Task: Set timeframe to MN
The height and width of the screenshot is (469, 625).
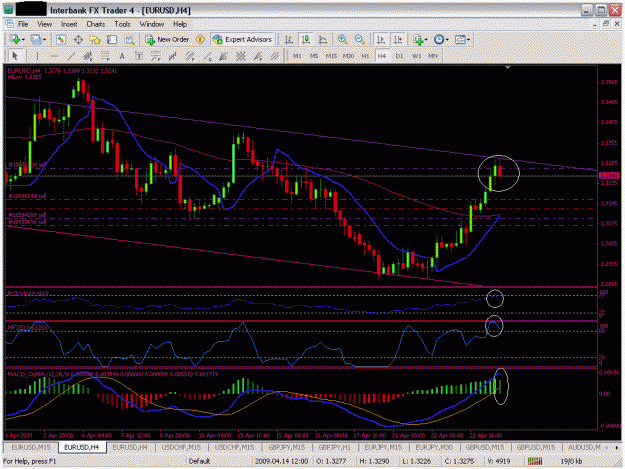Action: point(433,56)
